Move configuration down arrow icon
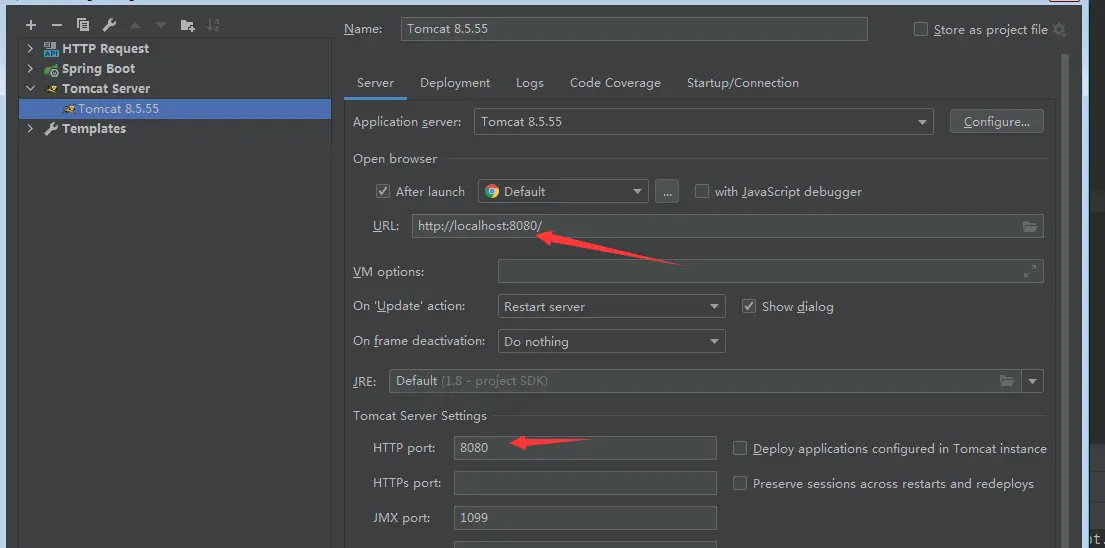 161,25
